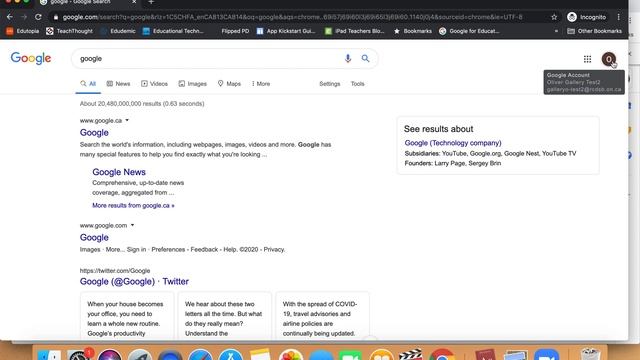Open search Settings menu
Viewport: 640px width, 360px height.
point(329,84)
